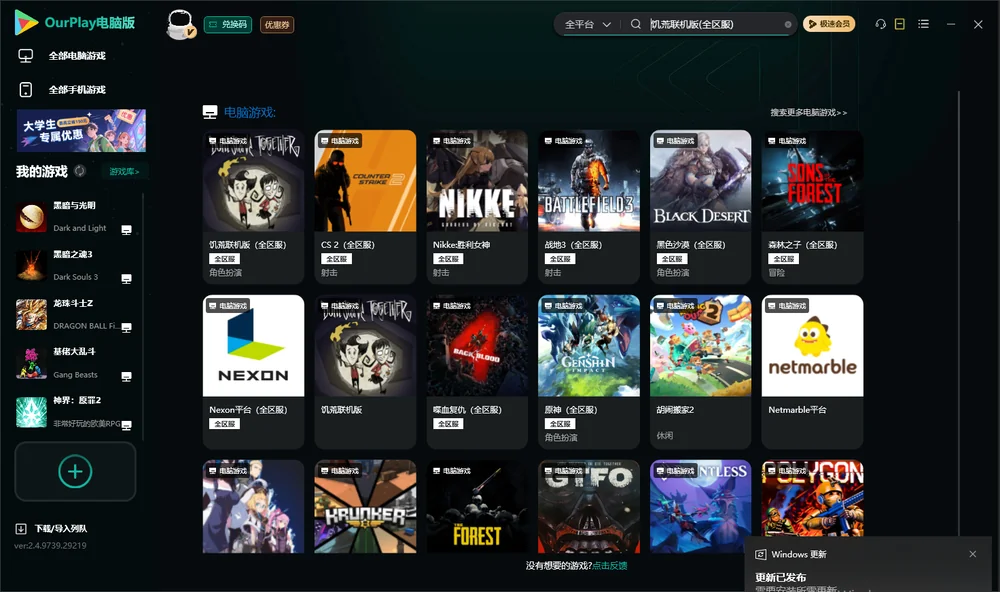Screen dimensions: 1000x592
Task: Open the 全平台 platform dropdown
Action: (x=587, y=24)
